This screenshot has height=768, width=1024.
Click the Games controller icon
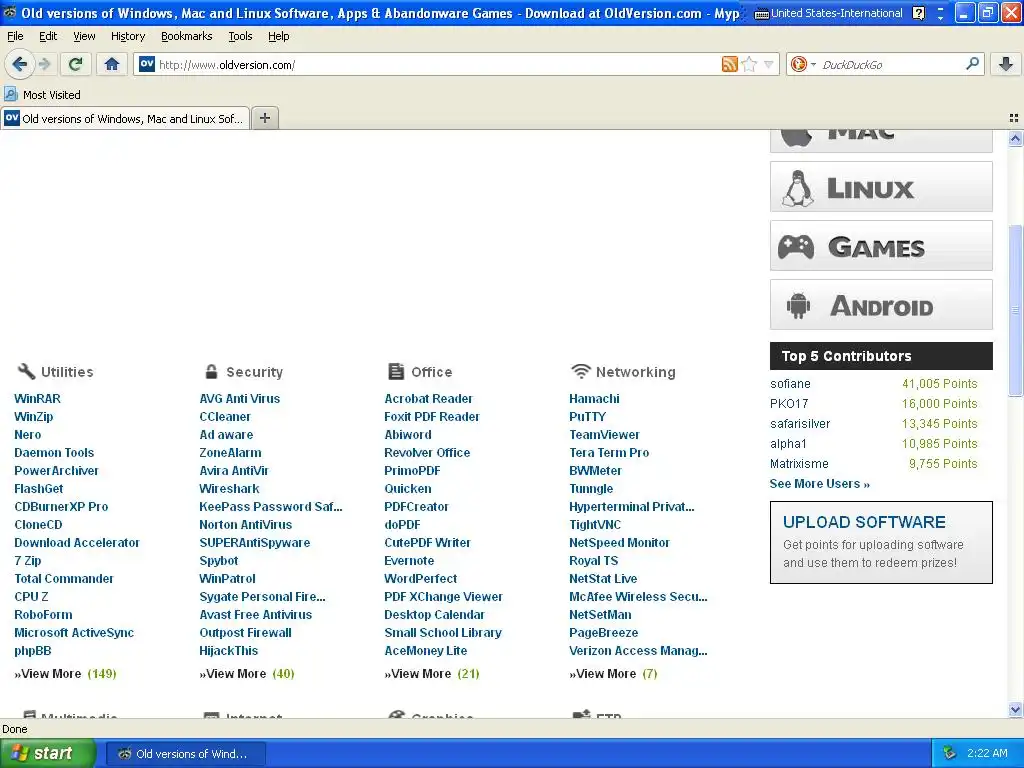(796, 247)
